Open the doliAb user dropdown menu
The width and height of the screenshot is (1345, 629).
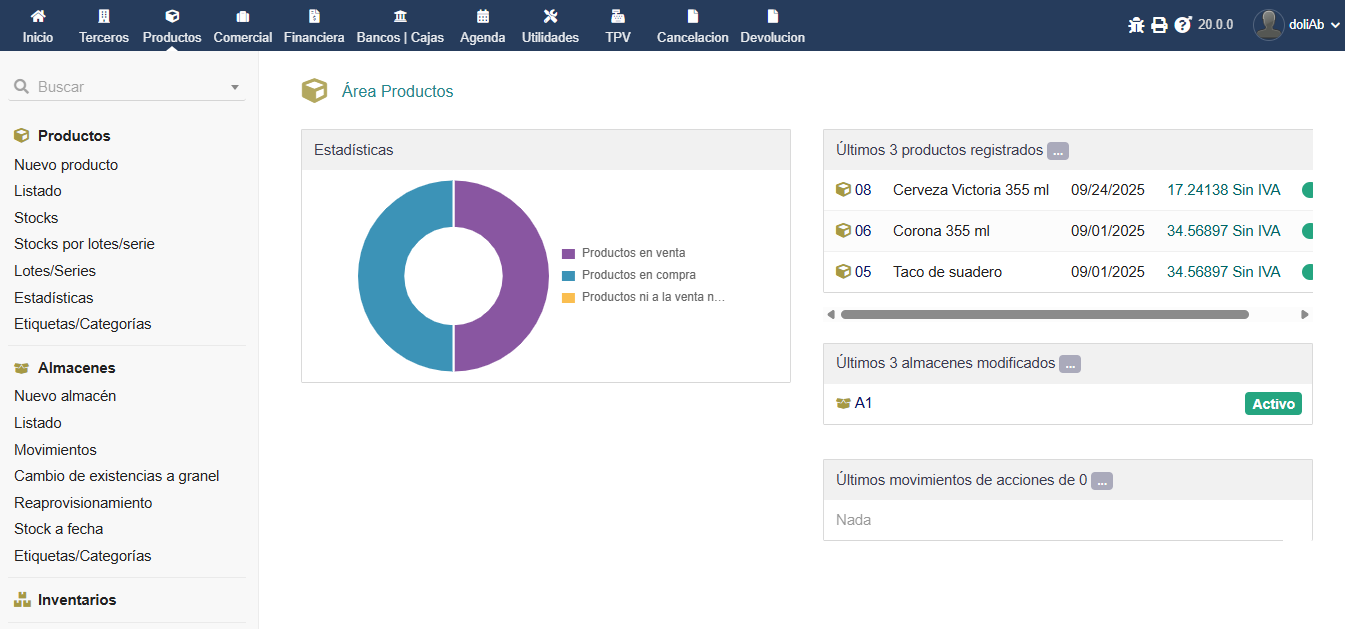tap(1297, 25)
